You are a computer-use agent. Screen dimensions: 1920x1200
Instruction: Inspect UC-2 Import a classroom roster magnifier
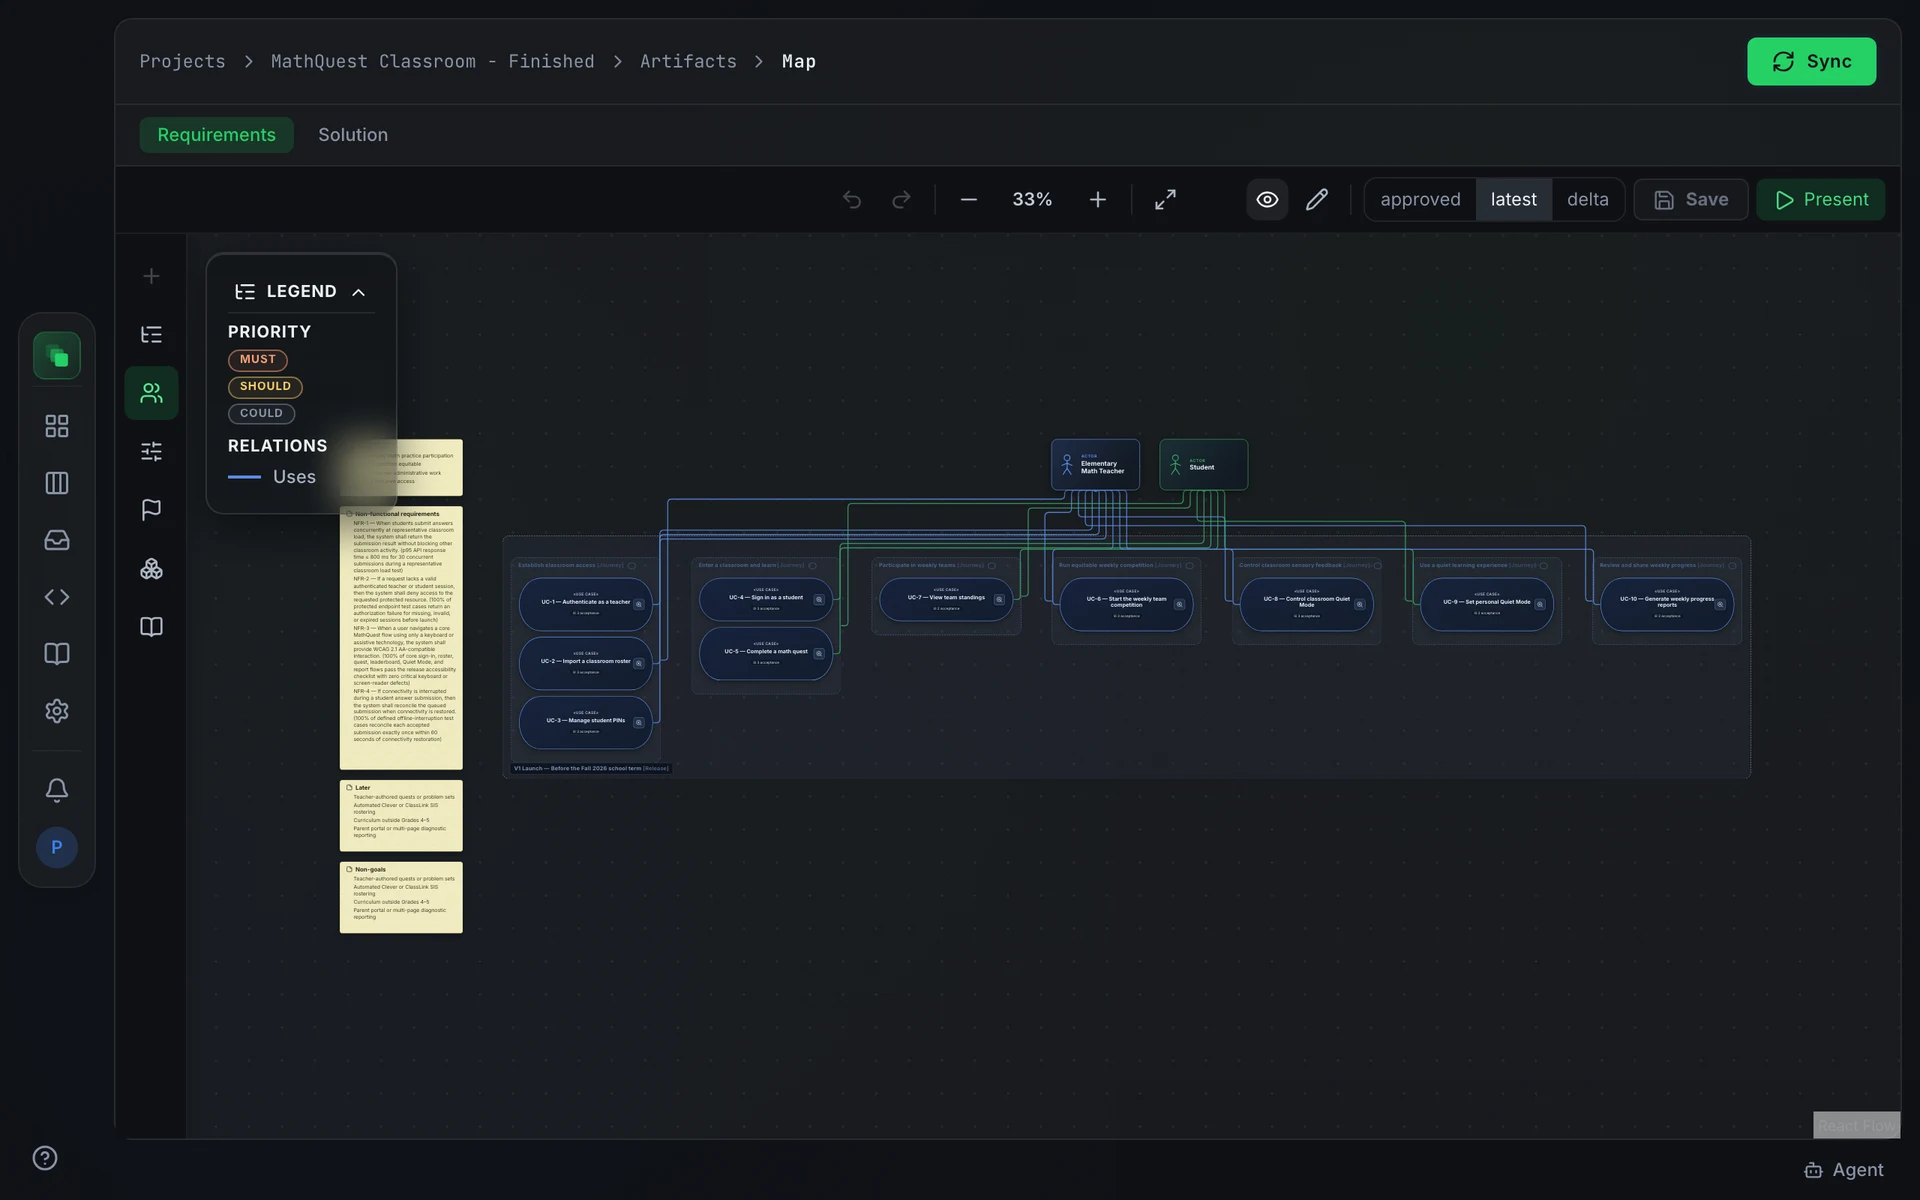coord(639,663)
